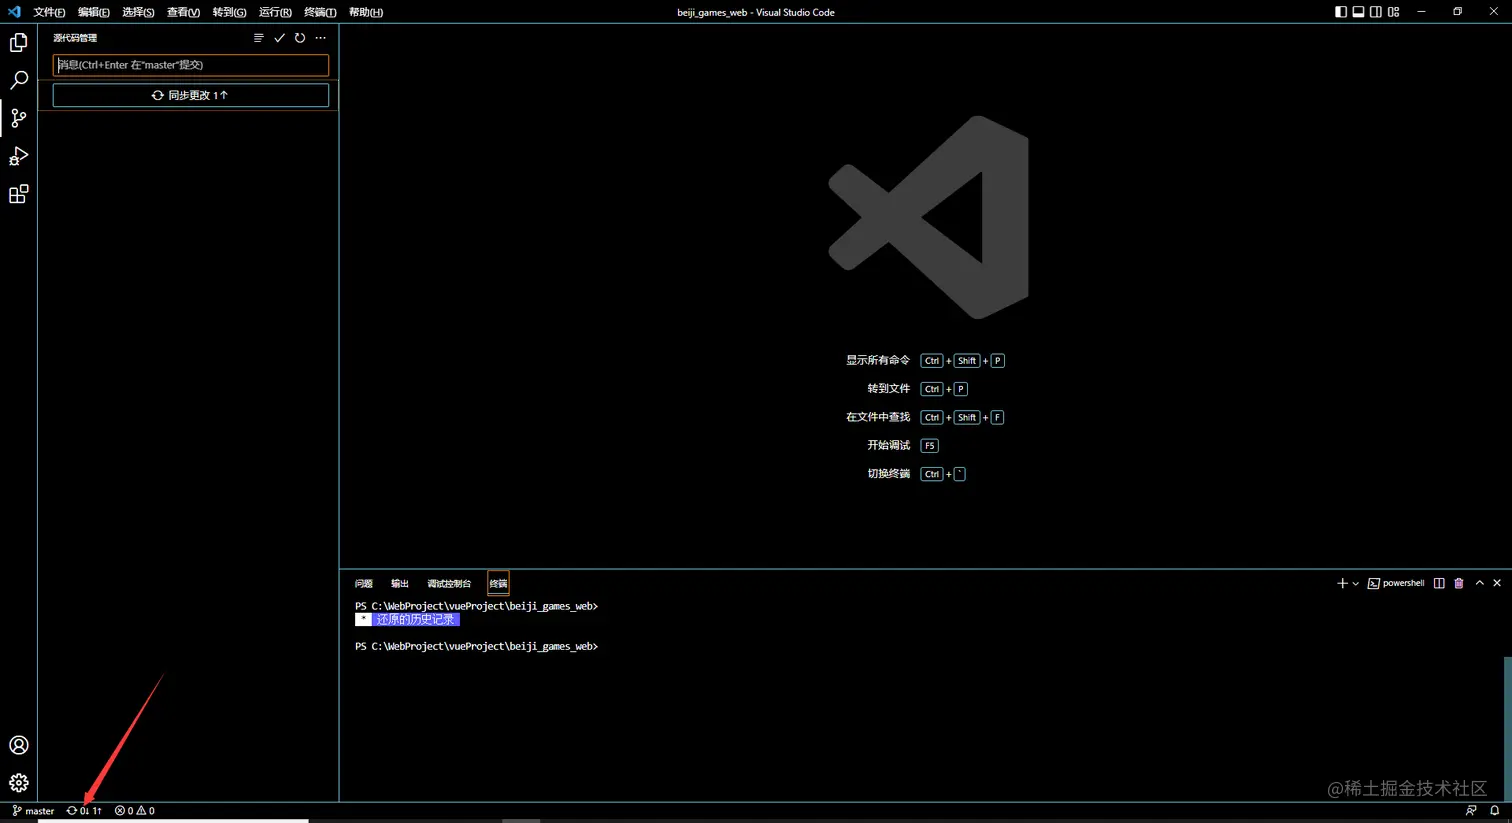Toggle bottom panel layout icon
The height and width of the screenshot is (823, 1512).
pyautogui.click(x=1358, y=12)
